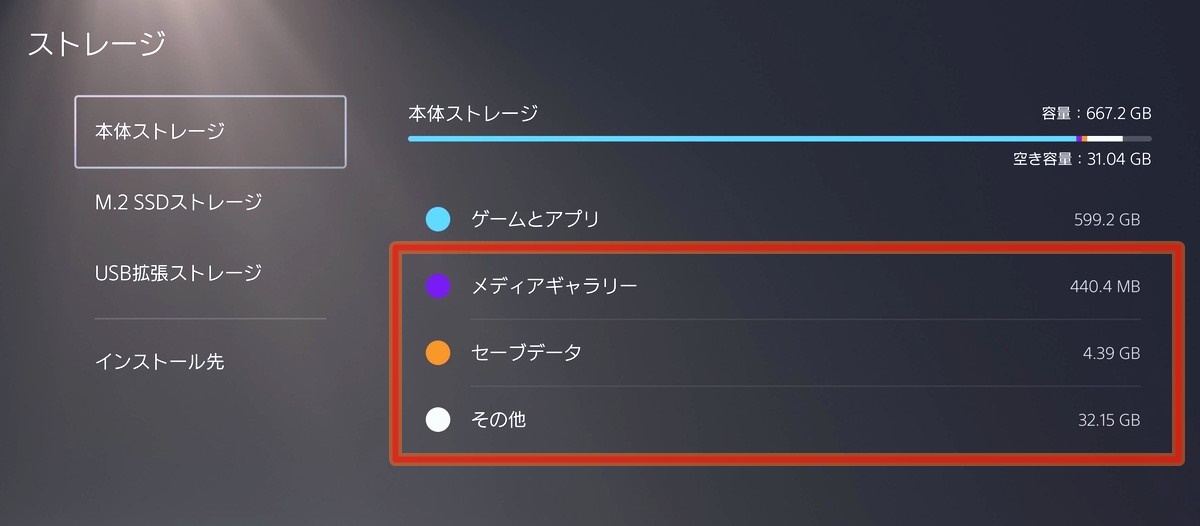
Task: Click the 4.39 GB size value
Action: pyautogui.click(x=1110, y=354)
